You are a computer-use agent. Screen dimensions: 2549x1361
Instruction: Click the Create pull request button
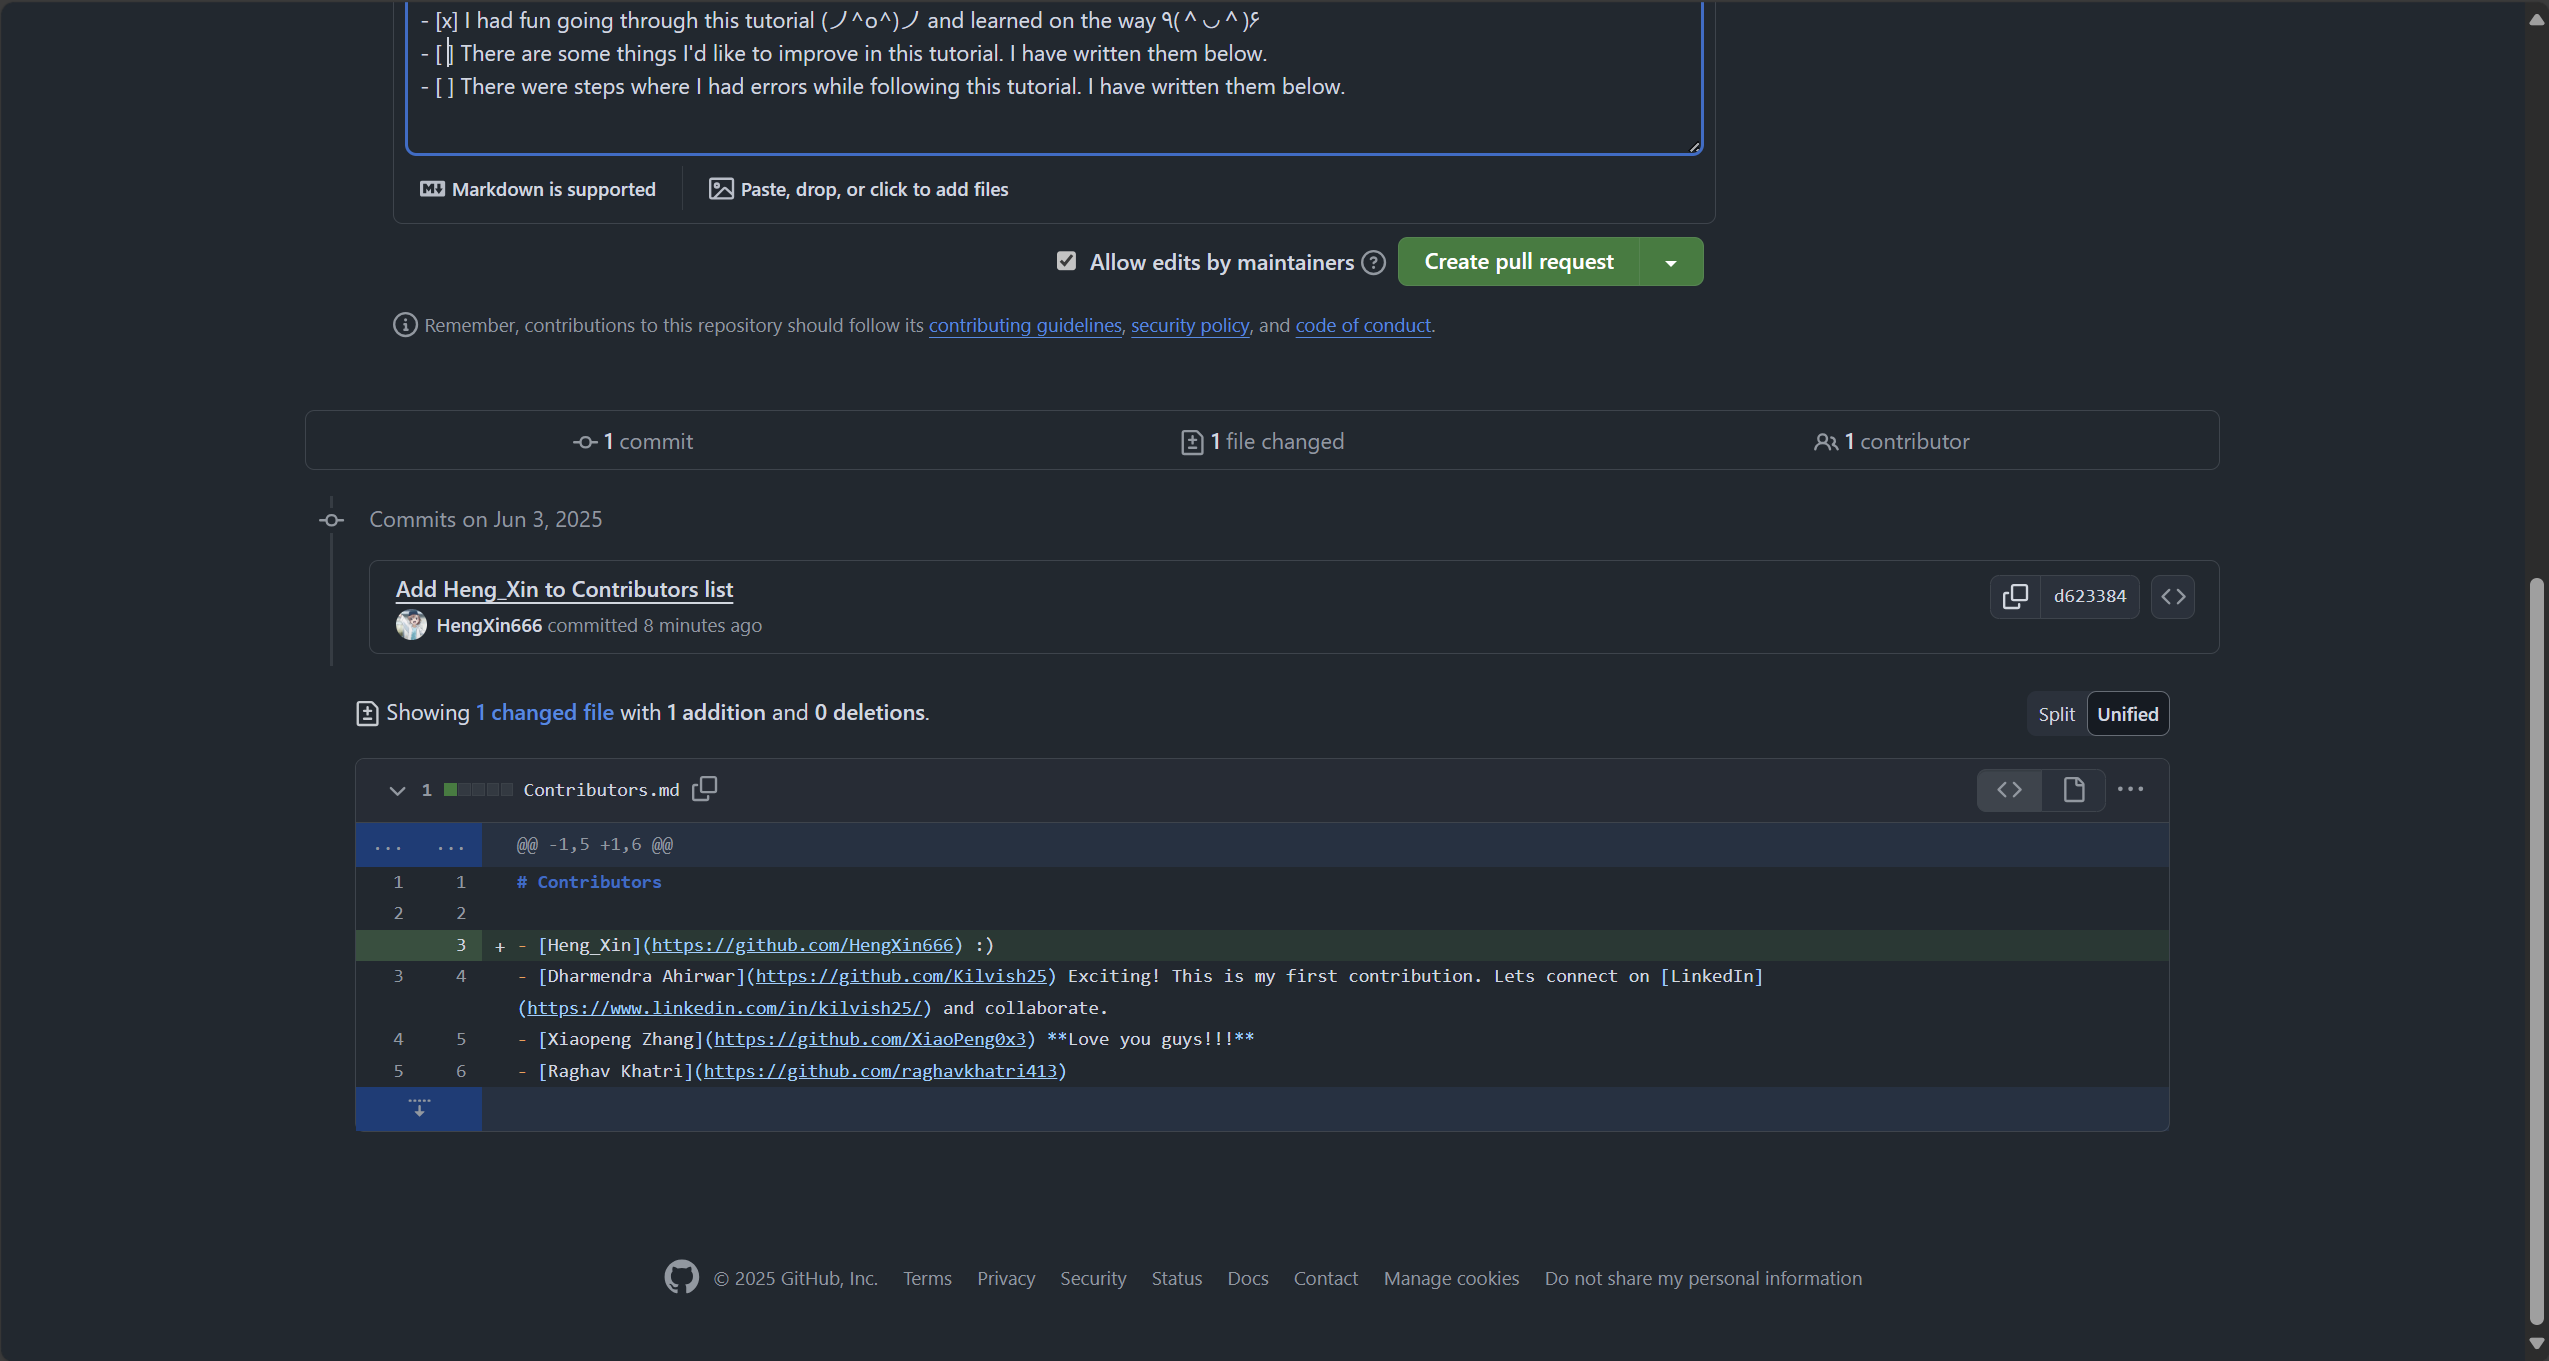[x=1518, y=262]
